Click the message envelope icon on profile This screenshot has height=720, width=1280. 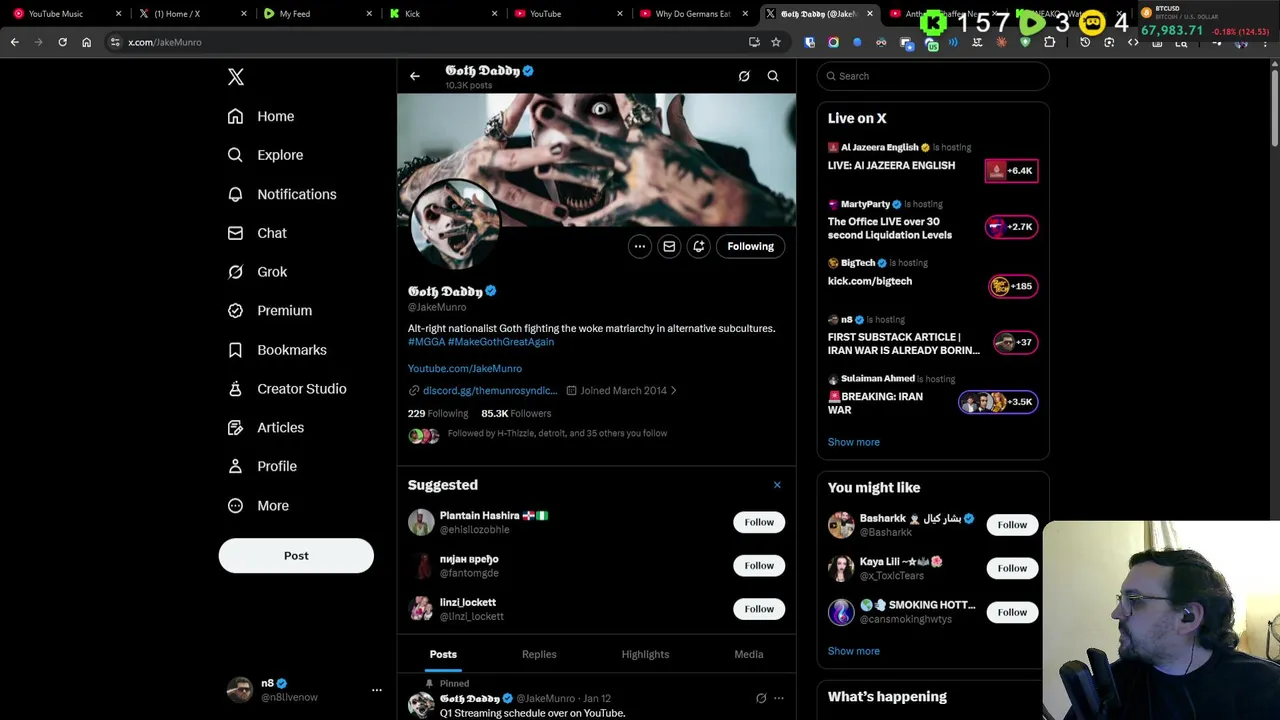pos(669,246)
